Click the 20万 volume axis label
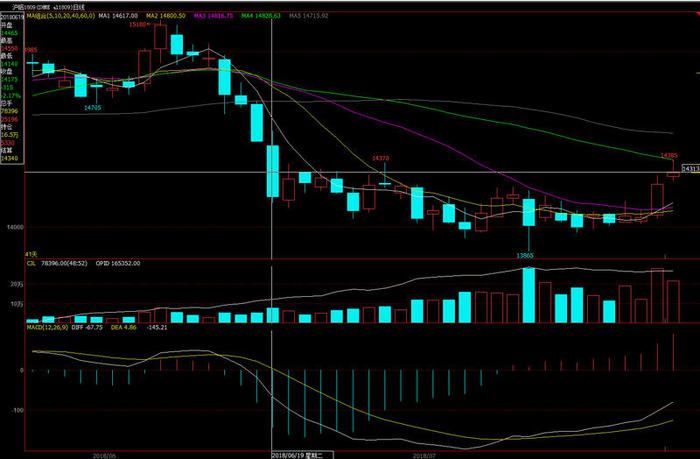Image resolution: width=700 pixels, height=459 pixels. click(17, 284)
